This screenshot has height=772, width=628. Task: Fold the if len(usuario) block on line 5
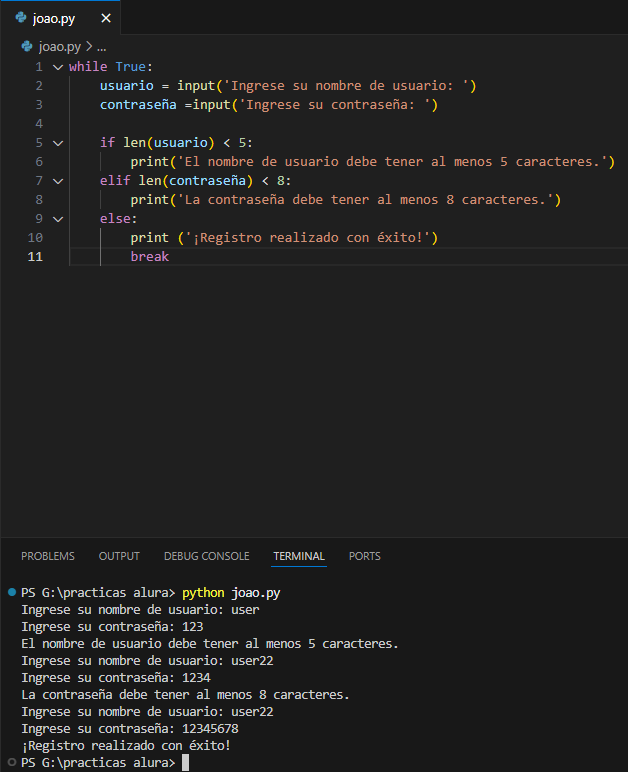click(x=57, y=143)
